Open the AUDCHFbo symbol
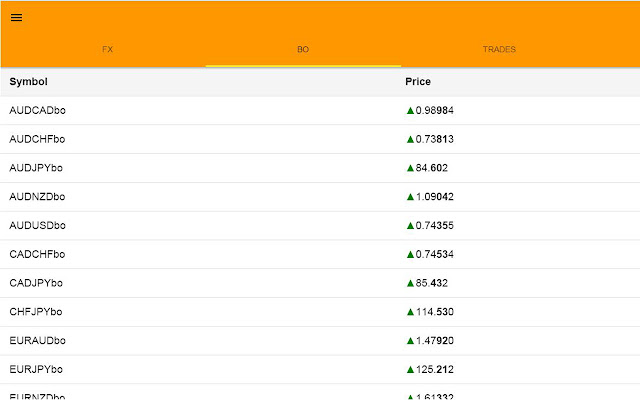 point(37,139)
